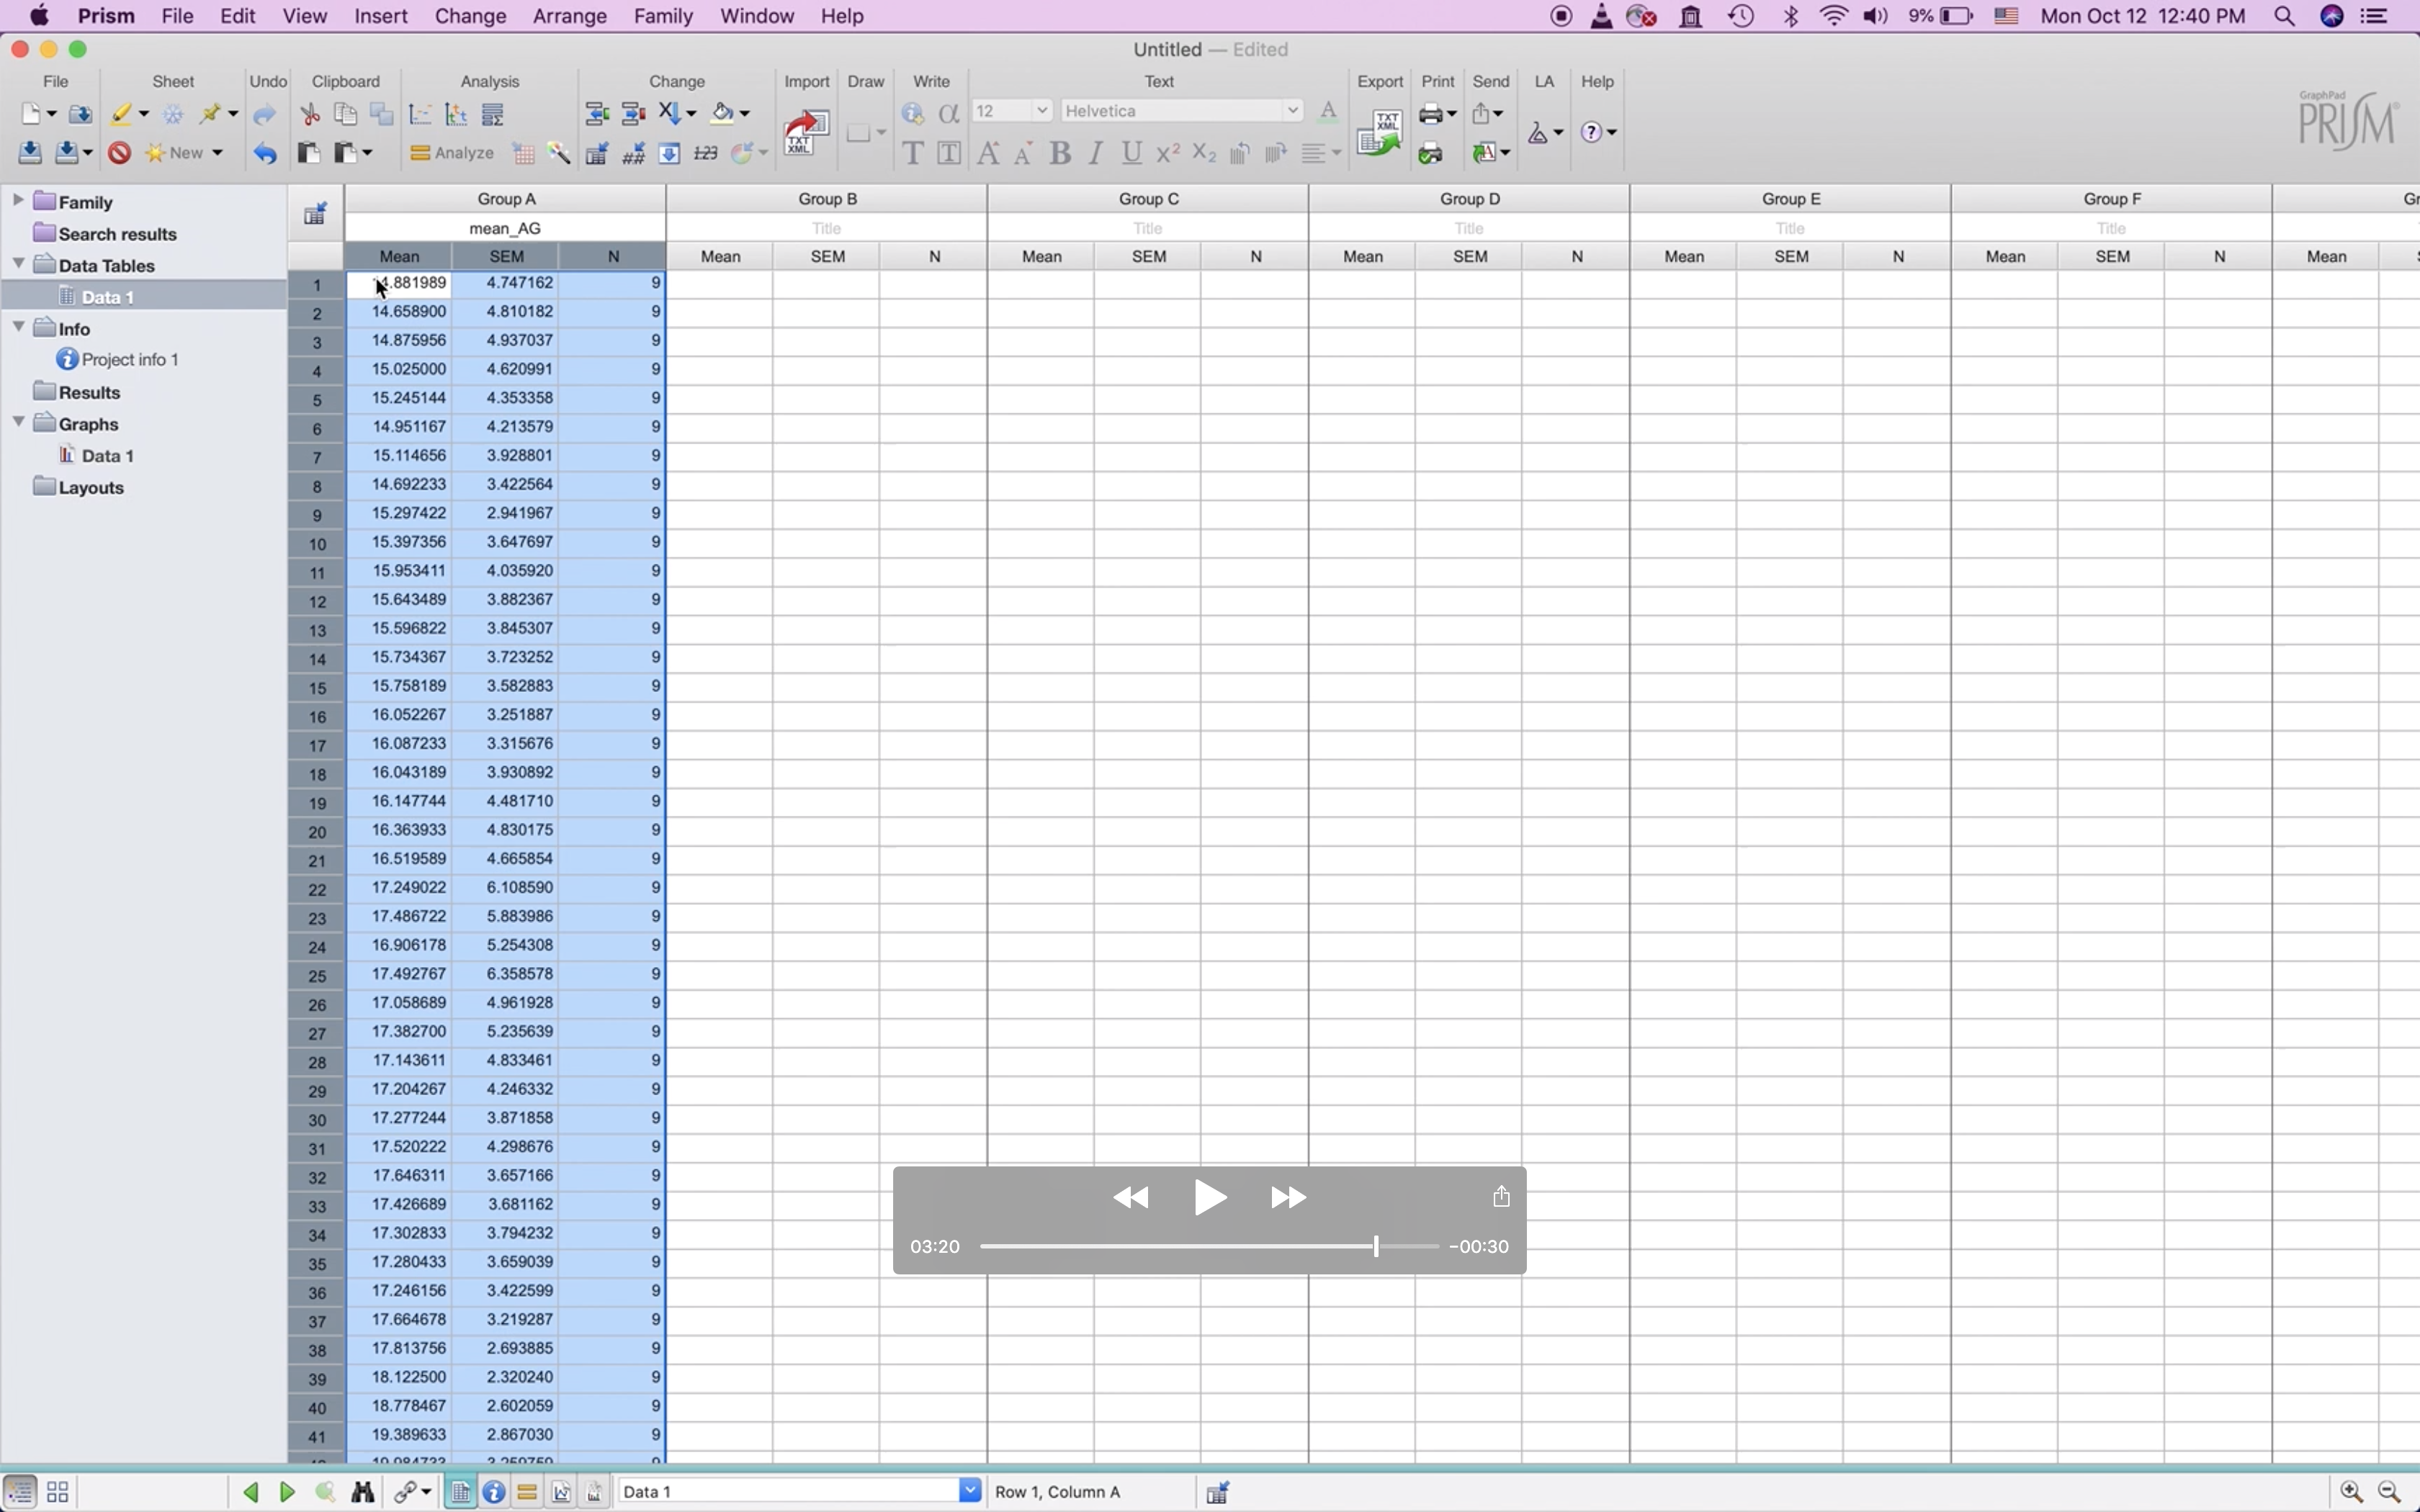Click the Analyze button
Image resolution: width=2420 pixels, height=1512 pixels.
452,153
